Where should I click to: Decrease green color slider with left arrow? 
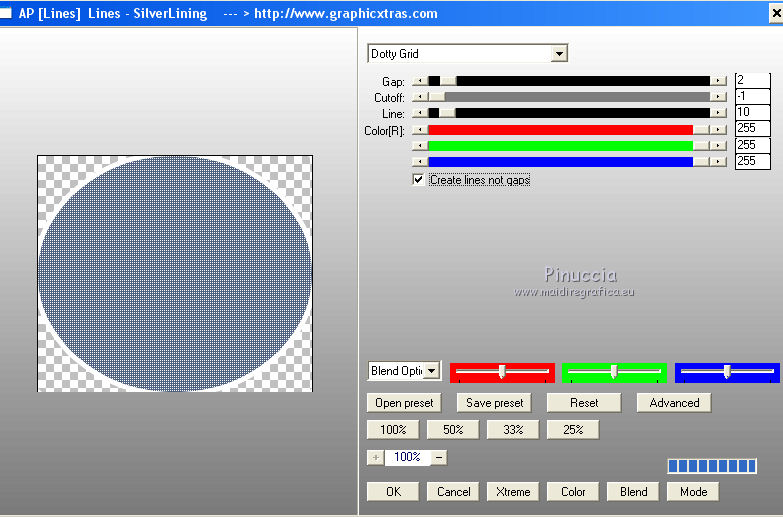pyautogui.click(x=420, y=146)
